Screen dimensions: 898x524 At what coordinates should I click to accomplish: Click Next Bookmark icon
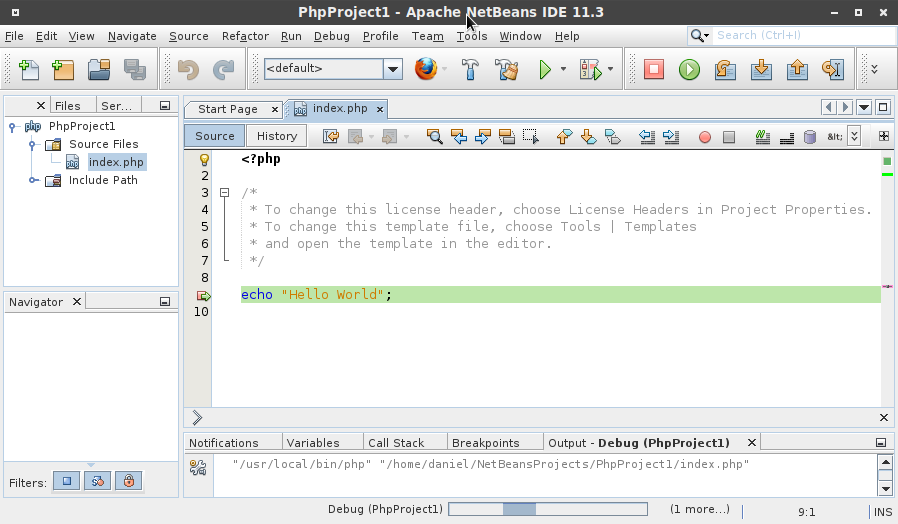pos(588,136)
